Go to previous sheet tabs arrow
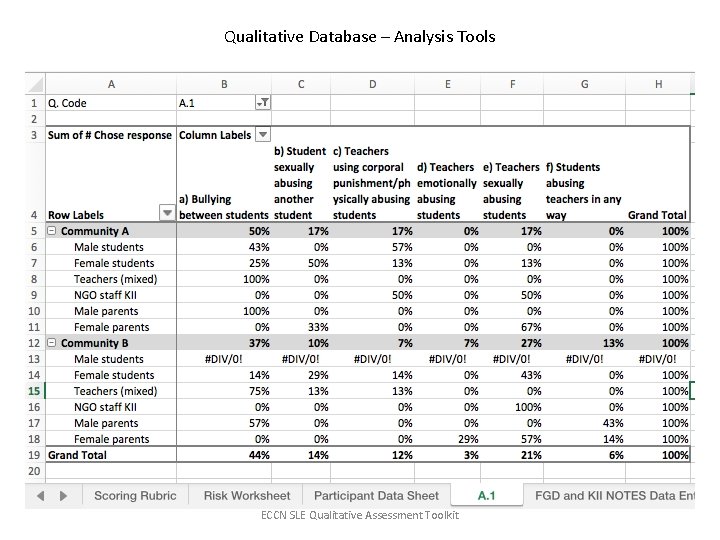This screenshot has height=540, width=720. coord(40,496)
